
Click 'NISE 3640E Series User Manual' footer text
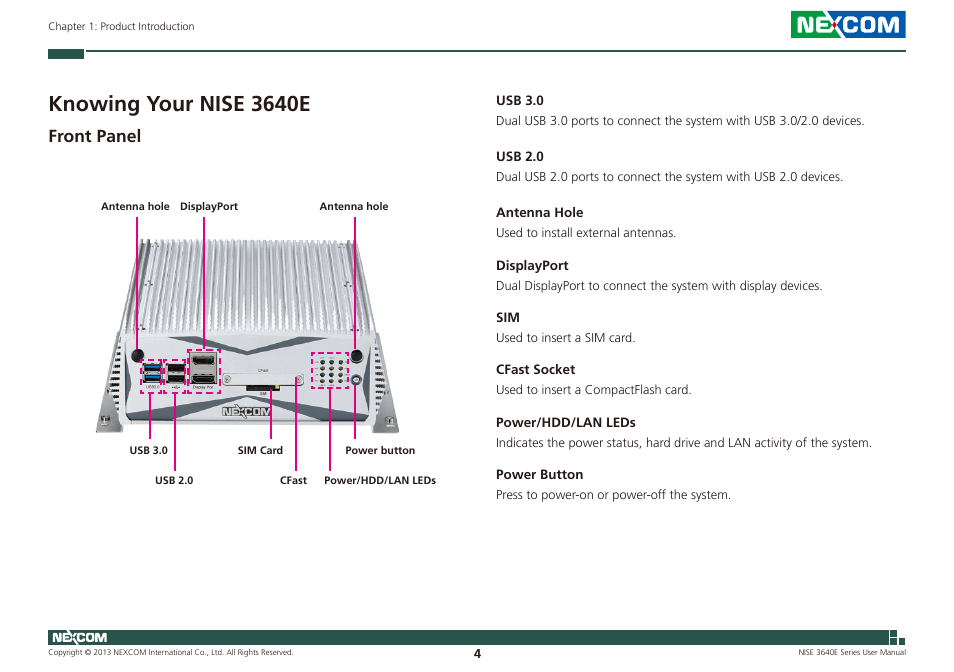coord(852,653)
